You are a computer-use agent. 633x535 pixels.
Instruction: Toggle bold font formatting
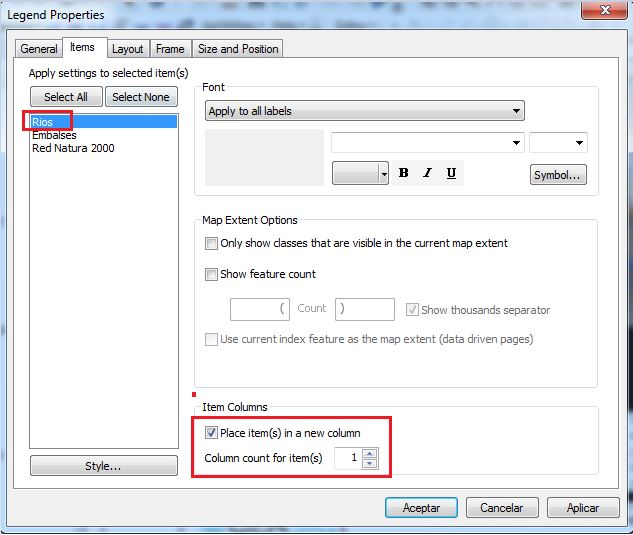click(403, 173)
